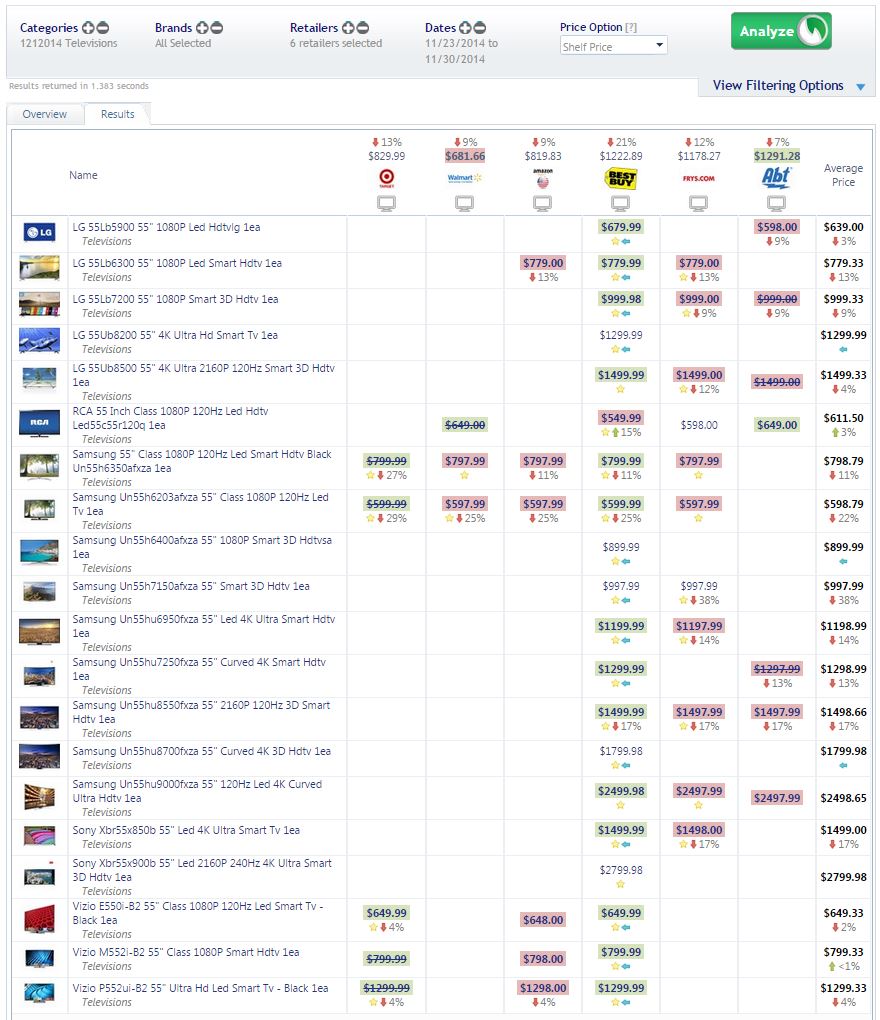Click the Amazon retailer logo
The width and height of the screenshot is (880, 1020).
click(x=542, y=178)
